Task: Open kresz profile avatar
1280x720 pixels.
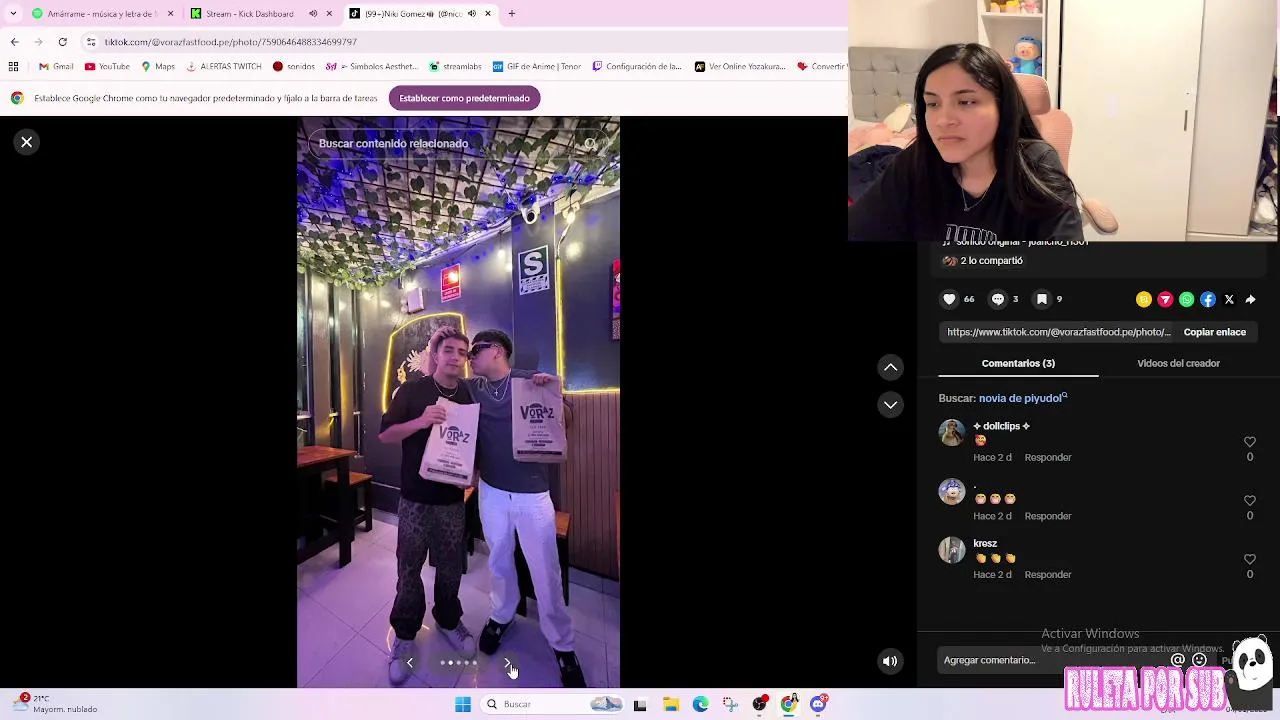Action: [952, 550]
